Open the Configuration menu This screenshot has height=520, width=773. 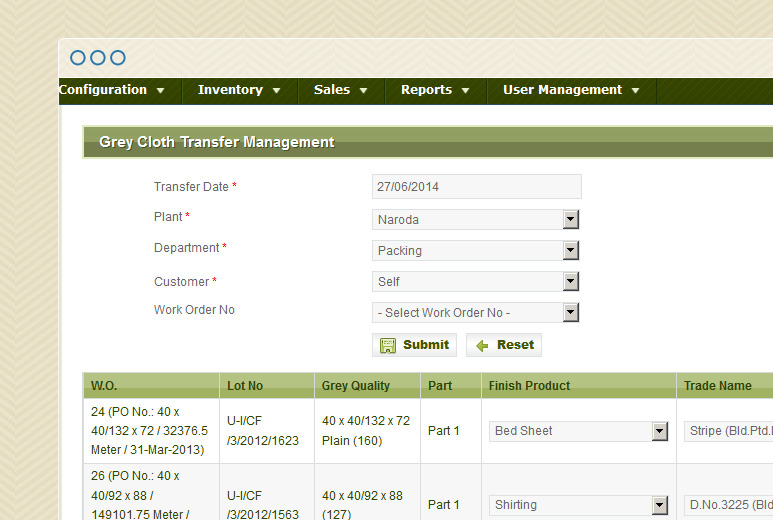pos(111,90)
